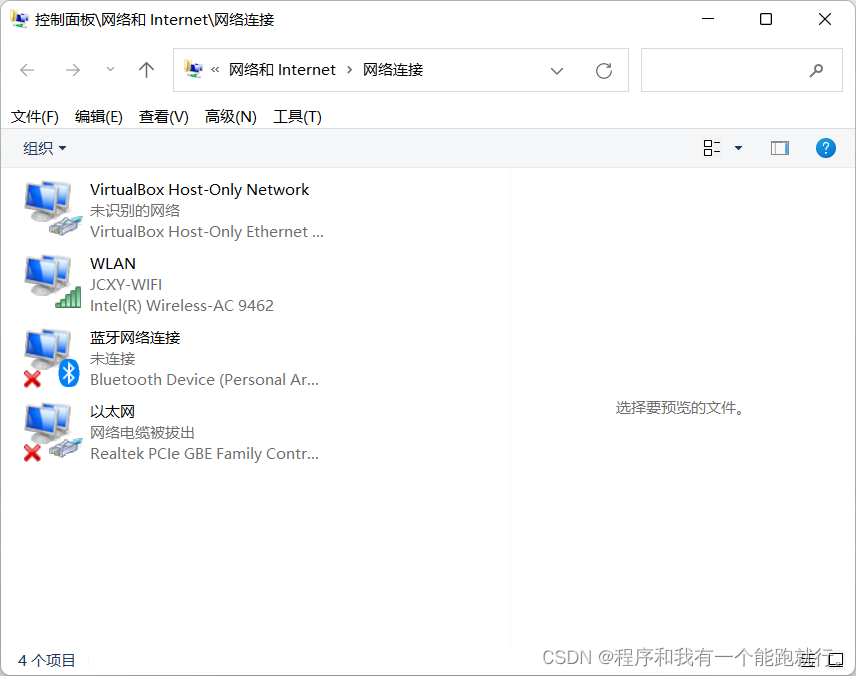Image resolution: width=856 pixels, height=676 pixels.
Task: Open Help with the blue question mark icon
Action: [825, 147]
